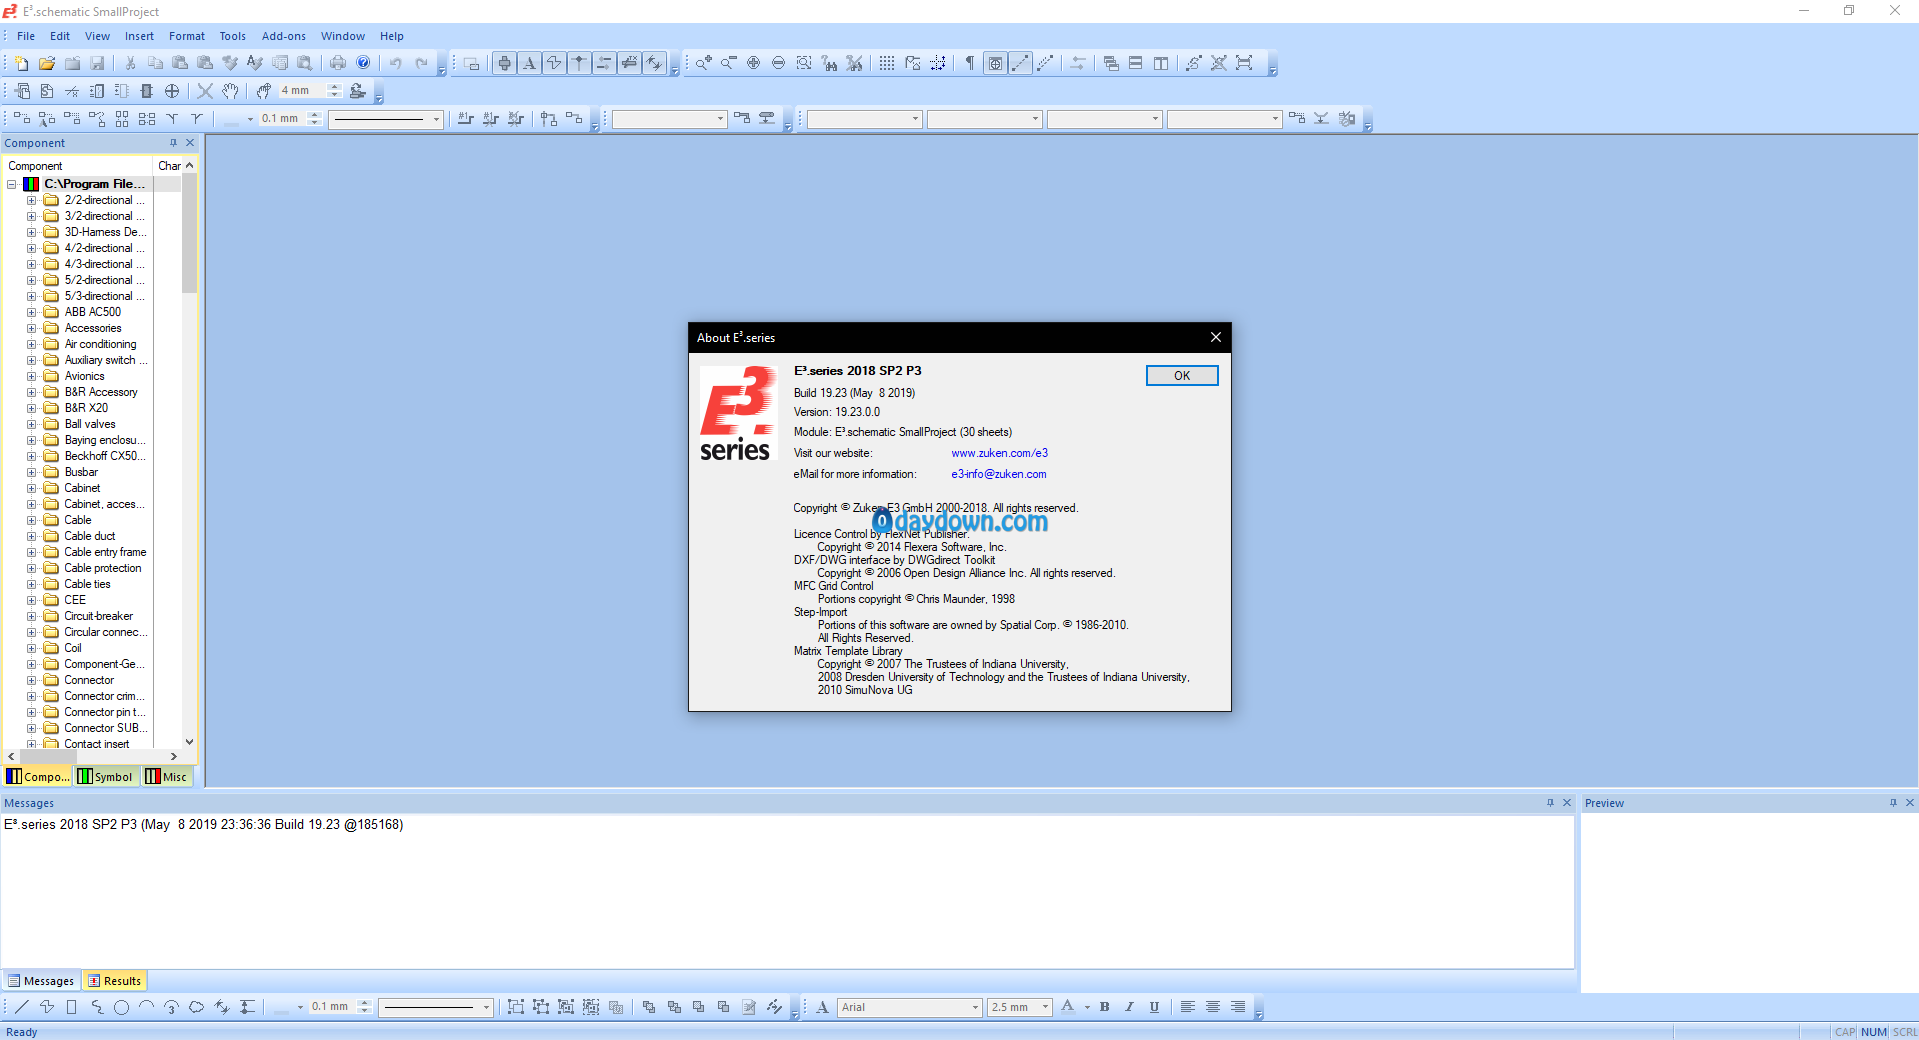Switch to the Results tab
Viewport: 1919px width, 1040px height.
pyautogui.click(x=115, y=981)
